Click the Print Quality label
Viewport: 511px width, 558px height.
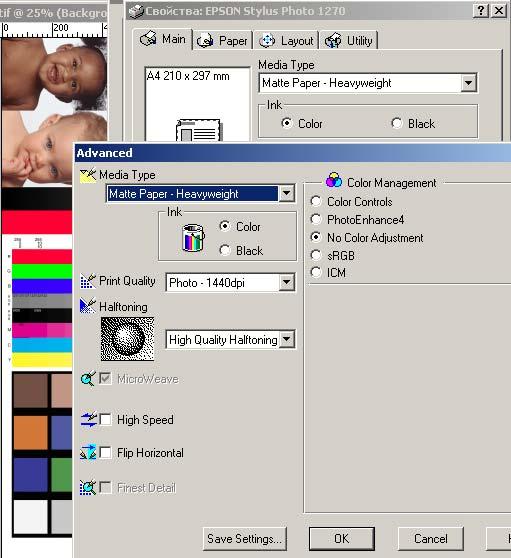pos(127,281)
